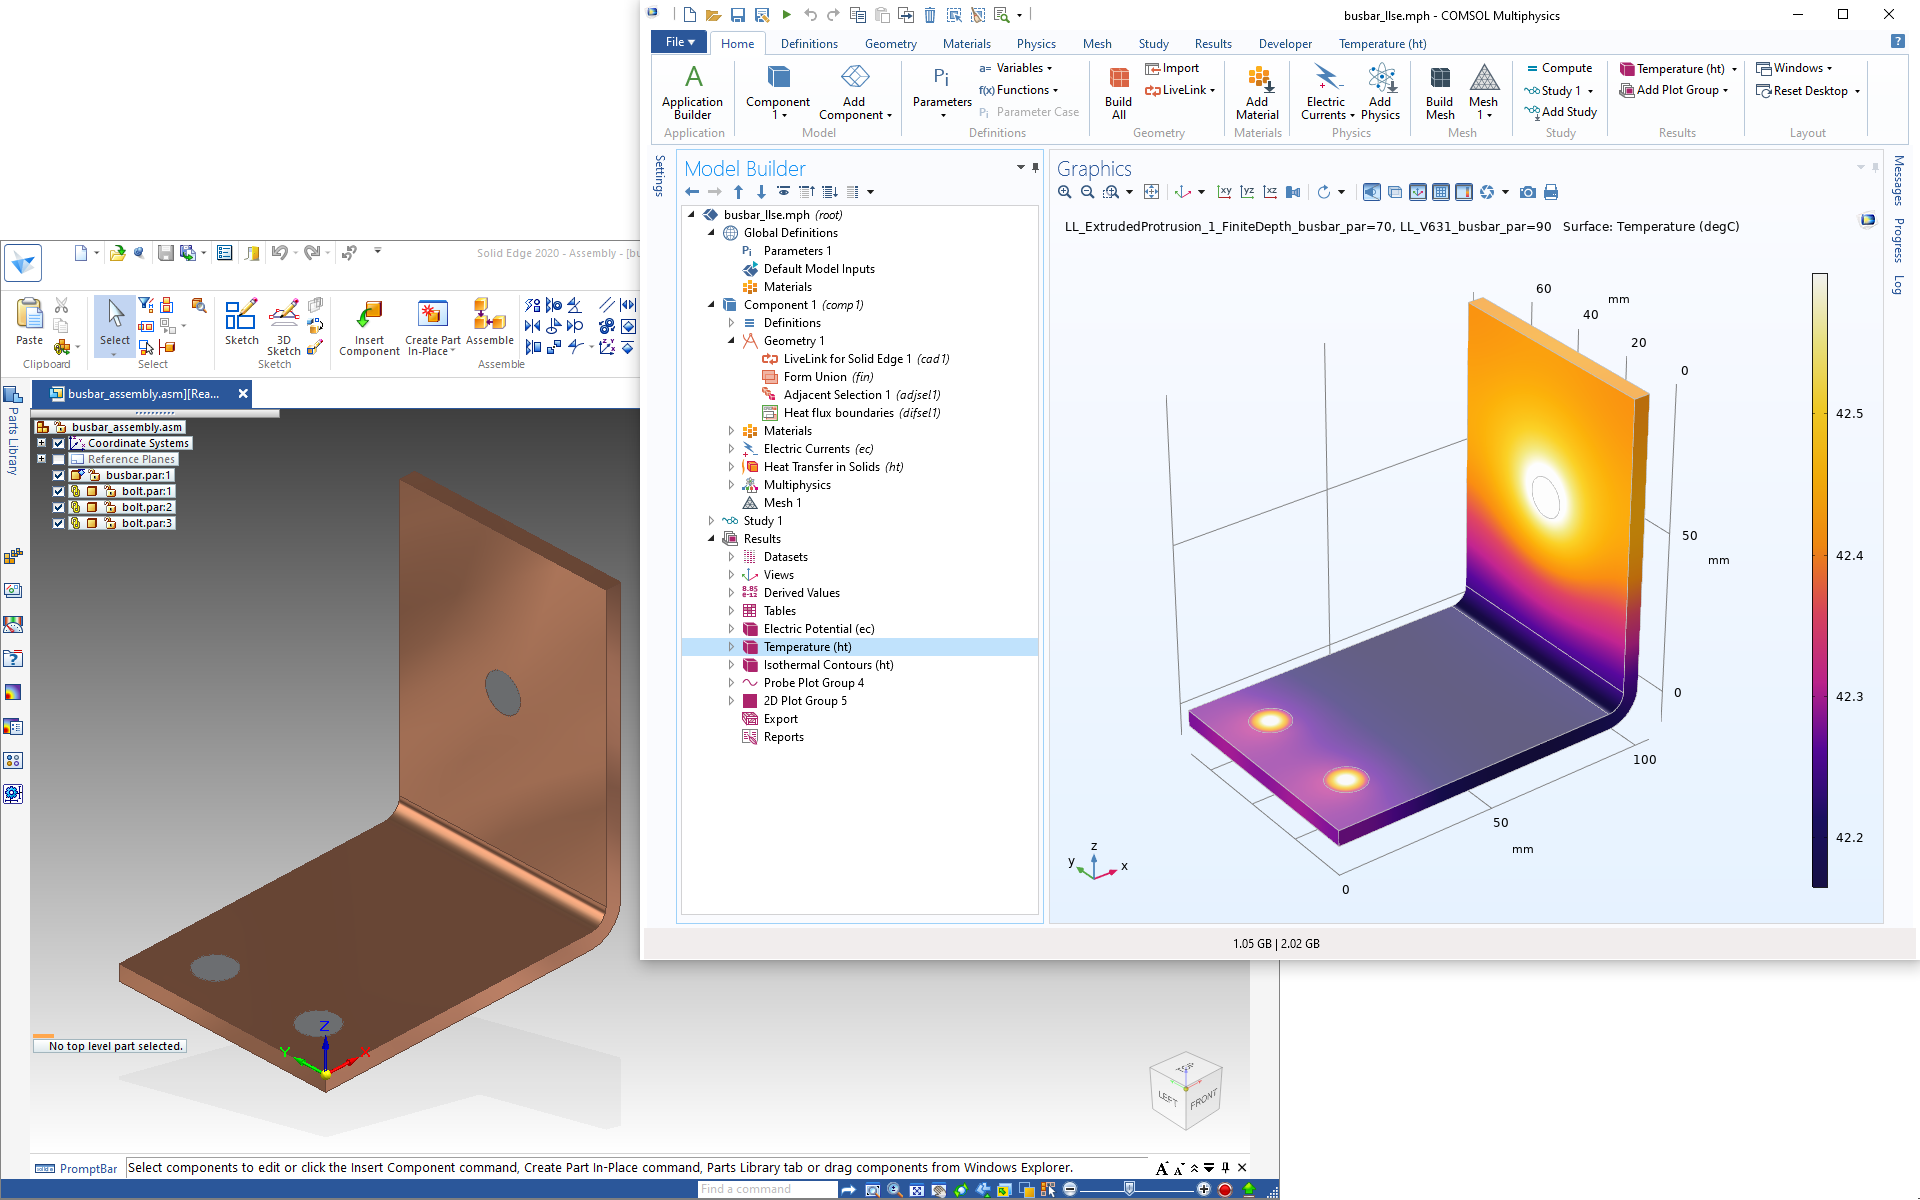Click the Sketch tool in Solid Edge
Image resolution: width=1920 pixels, height=1200 pixels.
coord(241,322)
